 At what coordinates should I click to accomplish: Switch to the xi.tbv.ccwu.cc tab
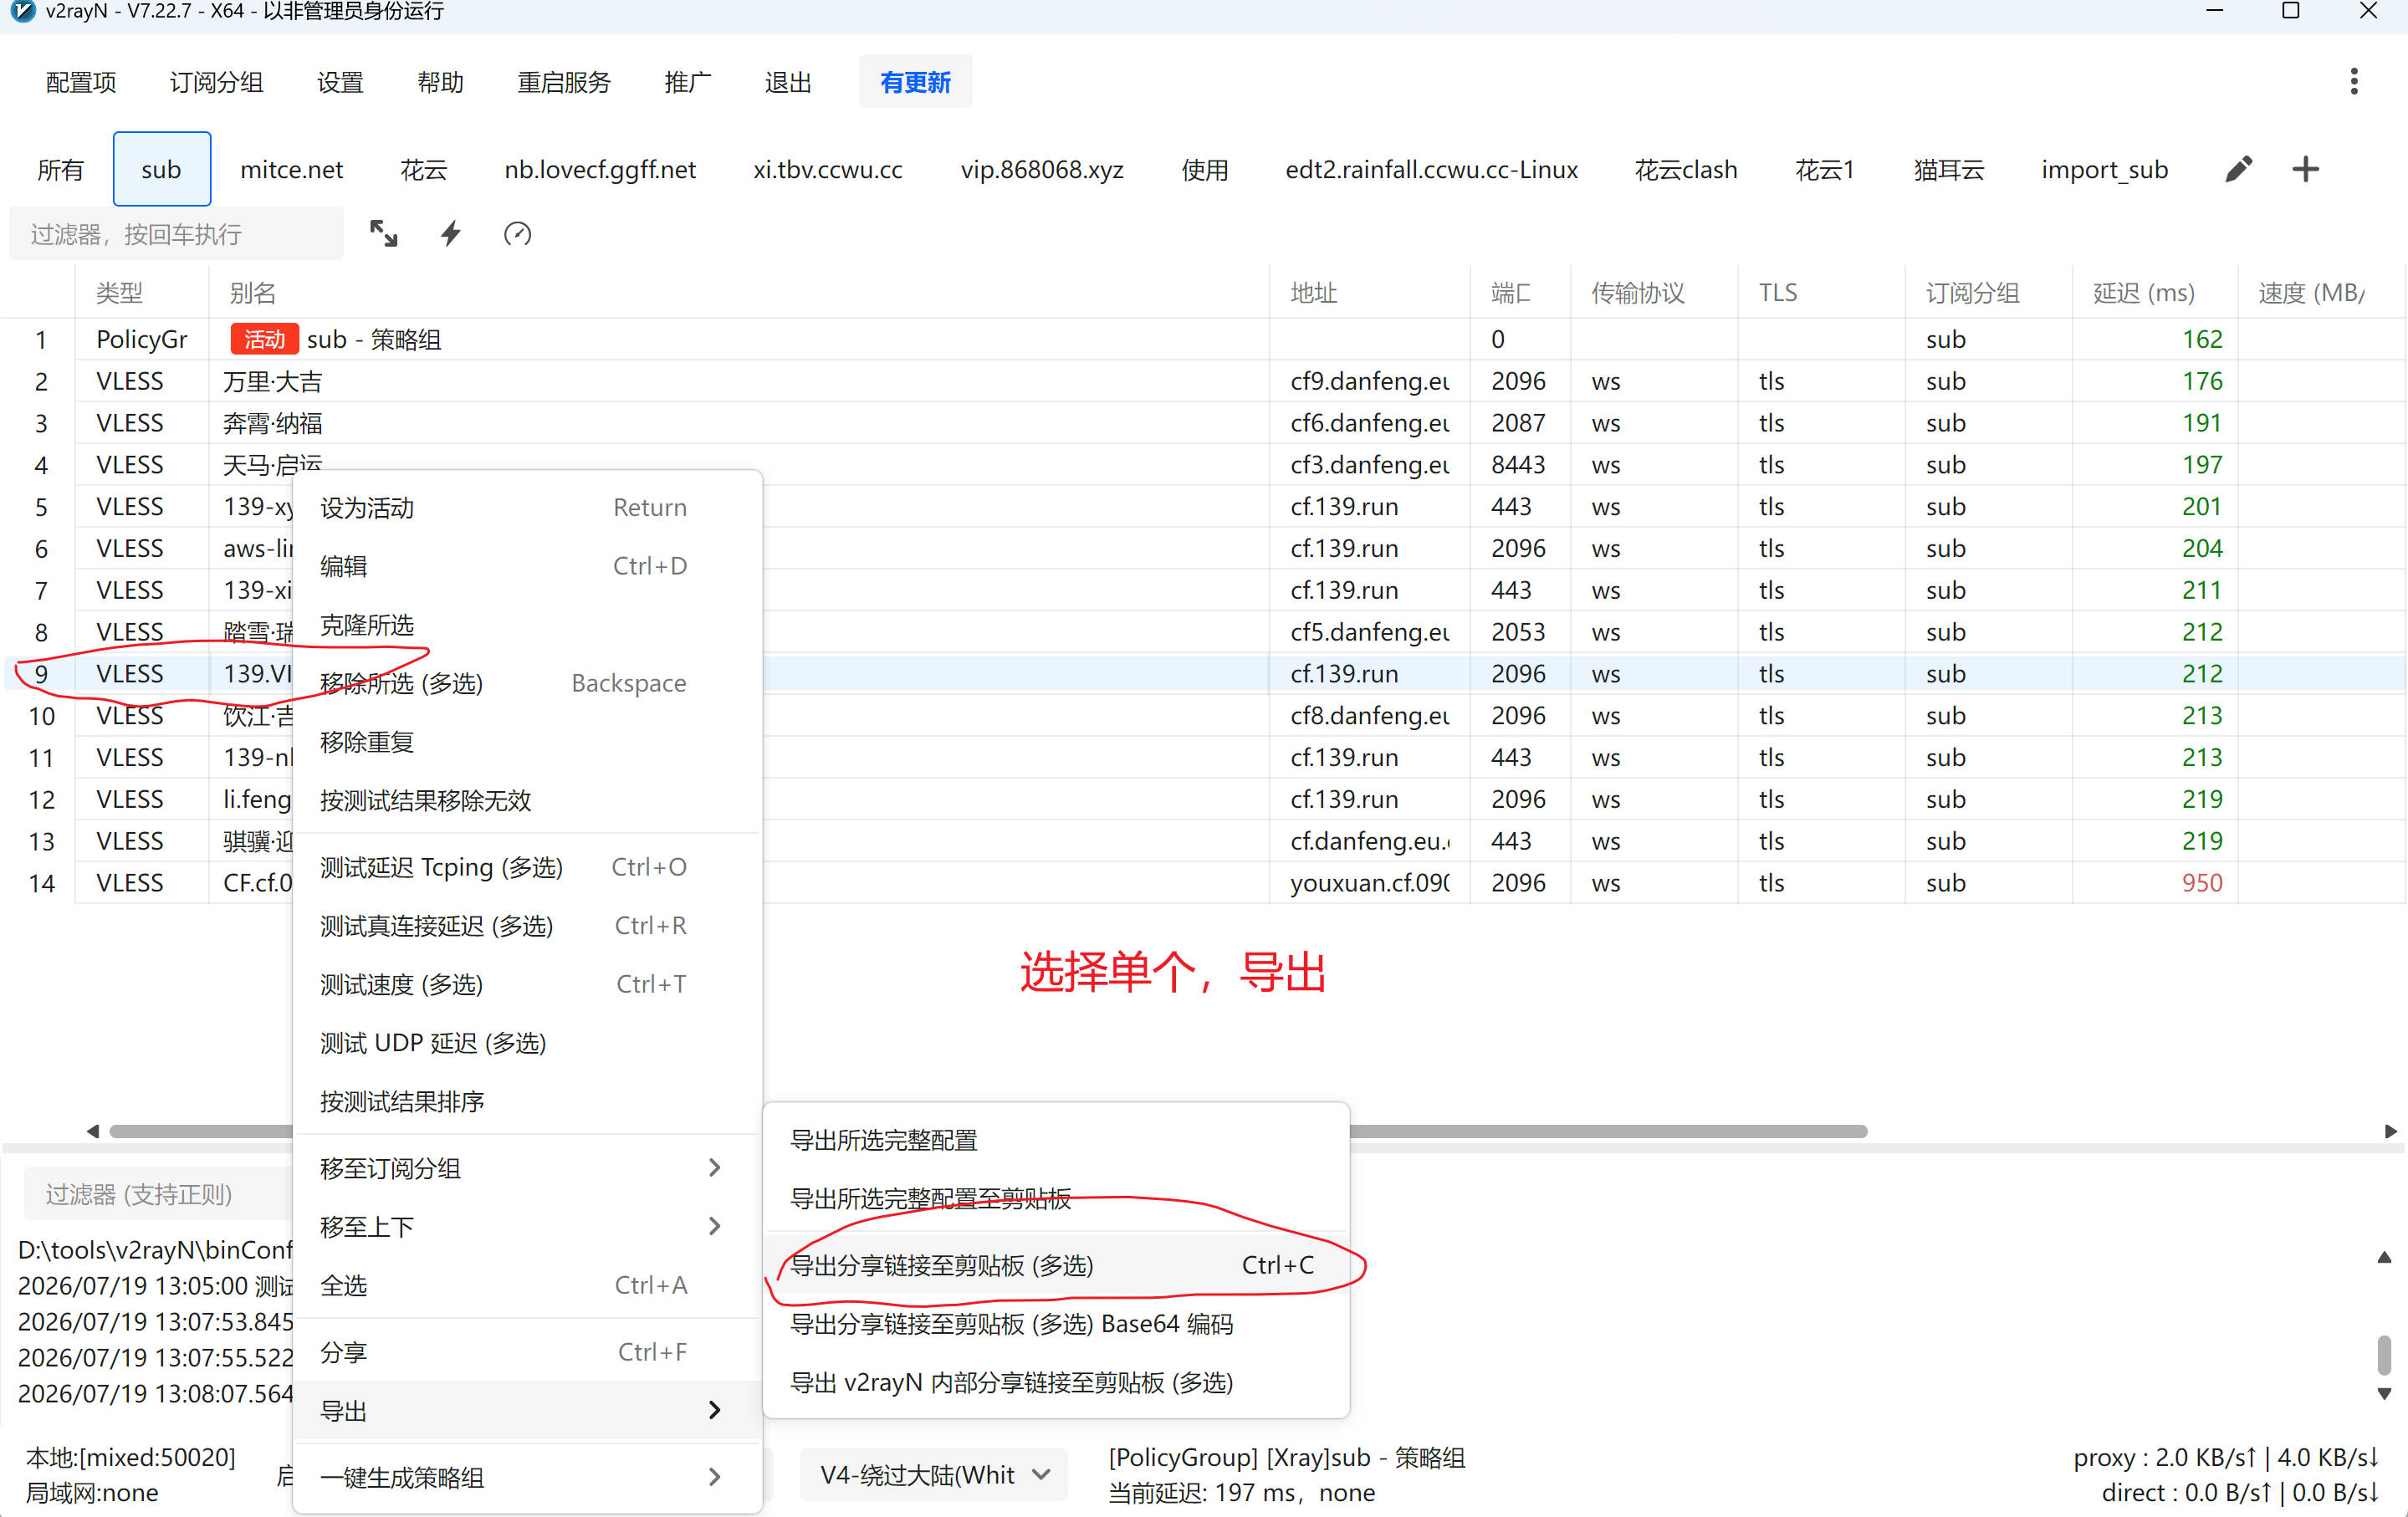point(828,169)
